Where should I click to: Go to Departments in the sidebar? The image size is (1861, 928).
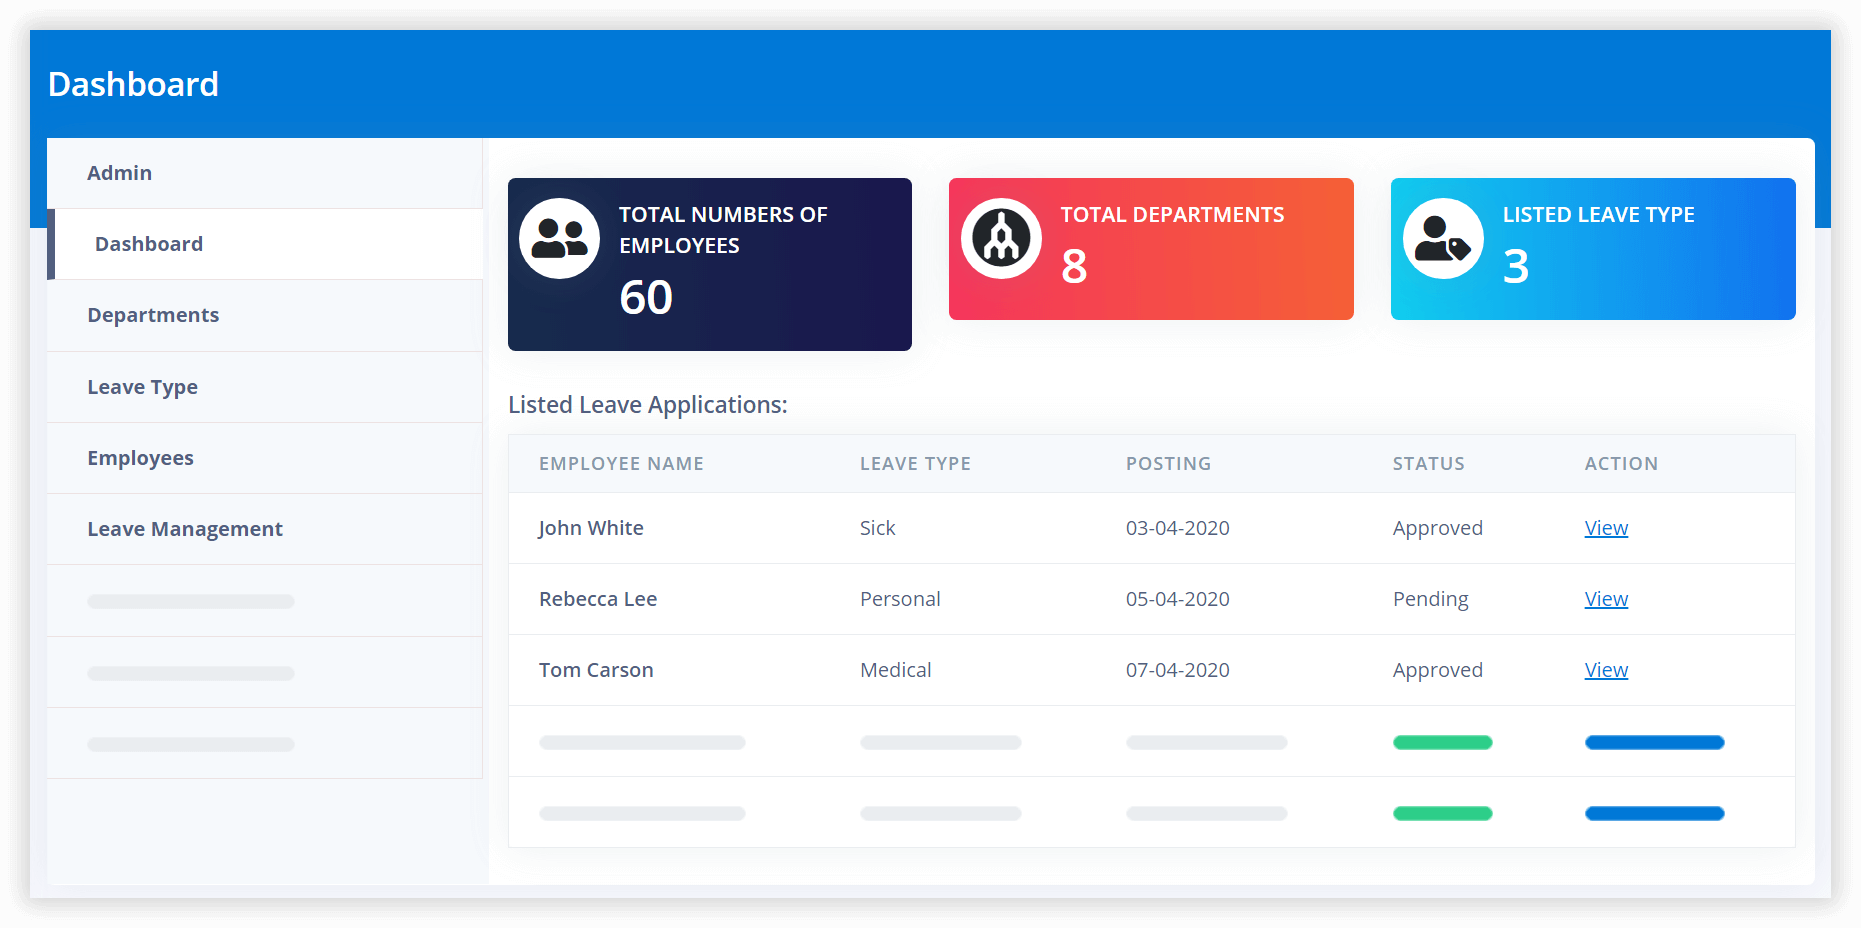(265, 316)
